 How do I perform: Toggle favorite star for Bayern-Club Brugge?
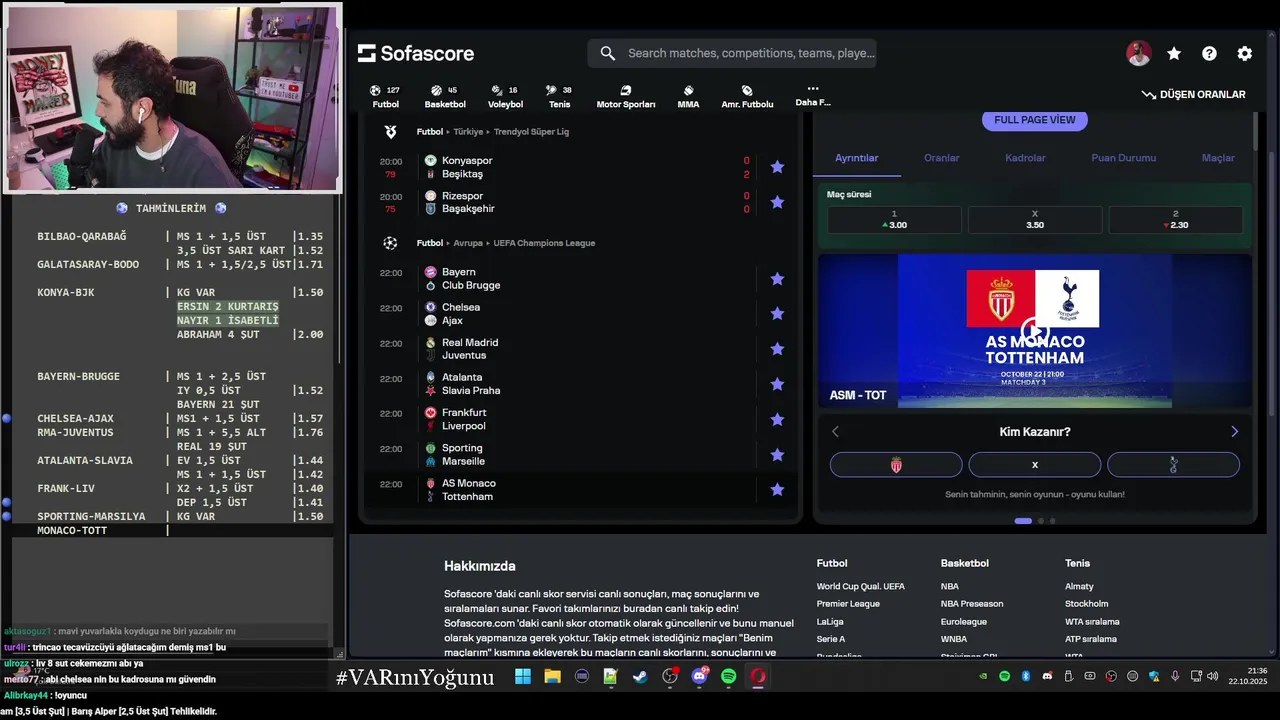click(x=777, y=279)
